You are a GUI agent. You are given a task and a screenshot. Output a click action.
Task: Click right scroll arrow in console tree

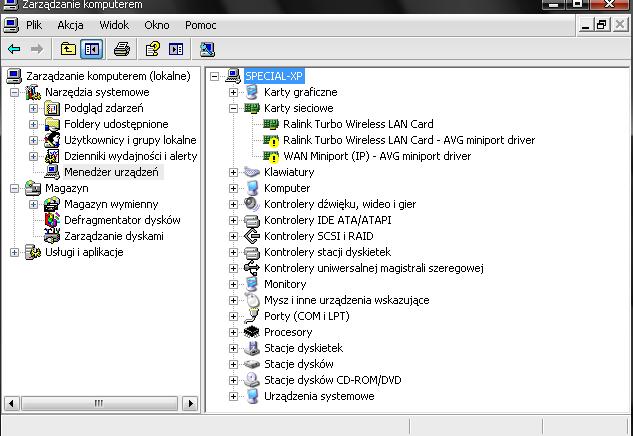coord(190,403)
